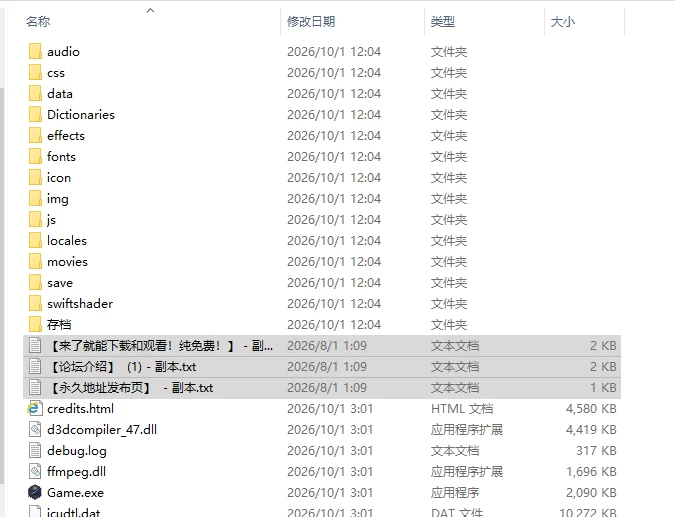Select the img folder name

click(x=58, y=199)
